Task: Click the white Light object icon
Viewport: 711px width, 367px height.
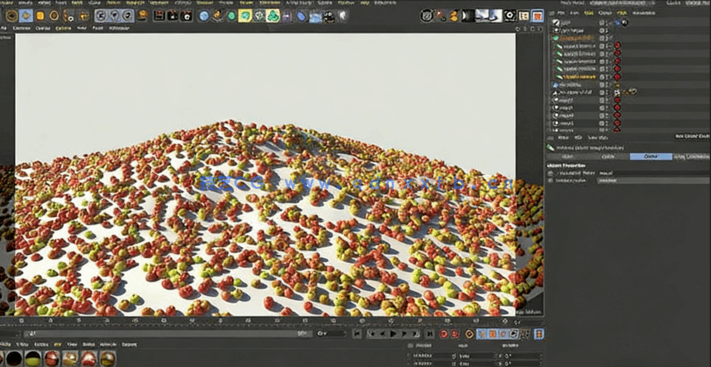Action: [343, 17]
